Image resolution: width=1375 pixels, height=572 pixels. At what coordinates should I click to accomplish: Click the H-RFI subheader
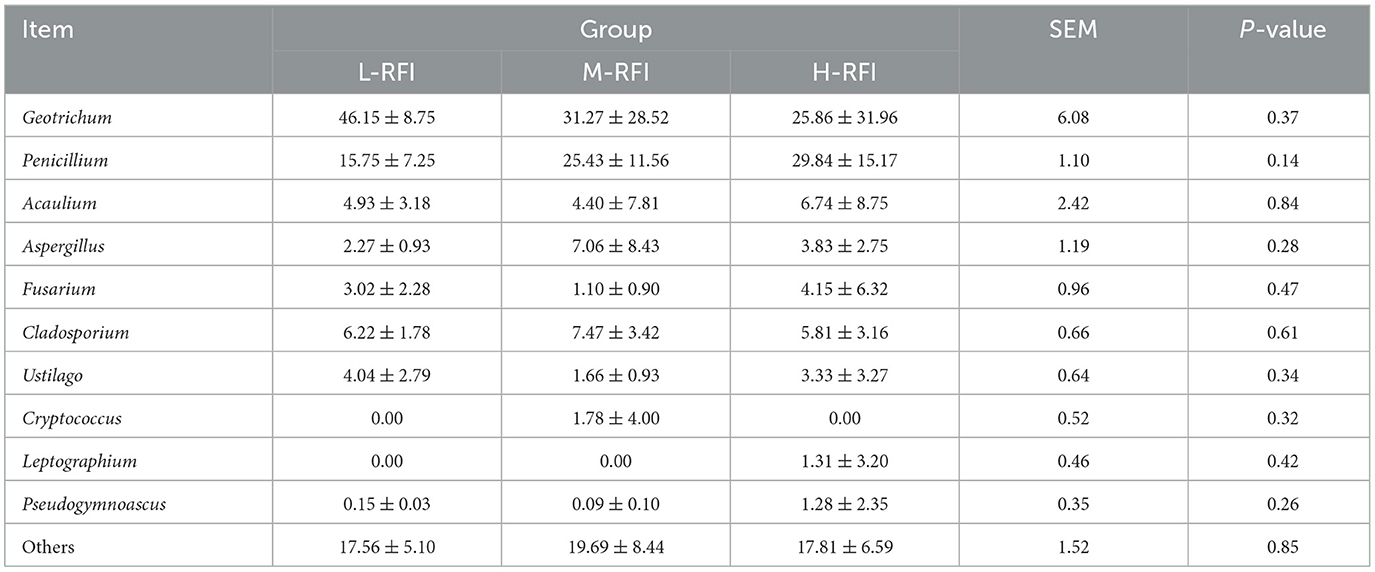pos(845,73)
